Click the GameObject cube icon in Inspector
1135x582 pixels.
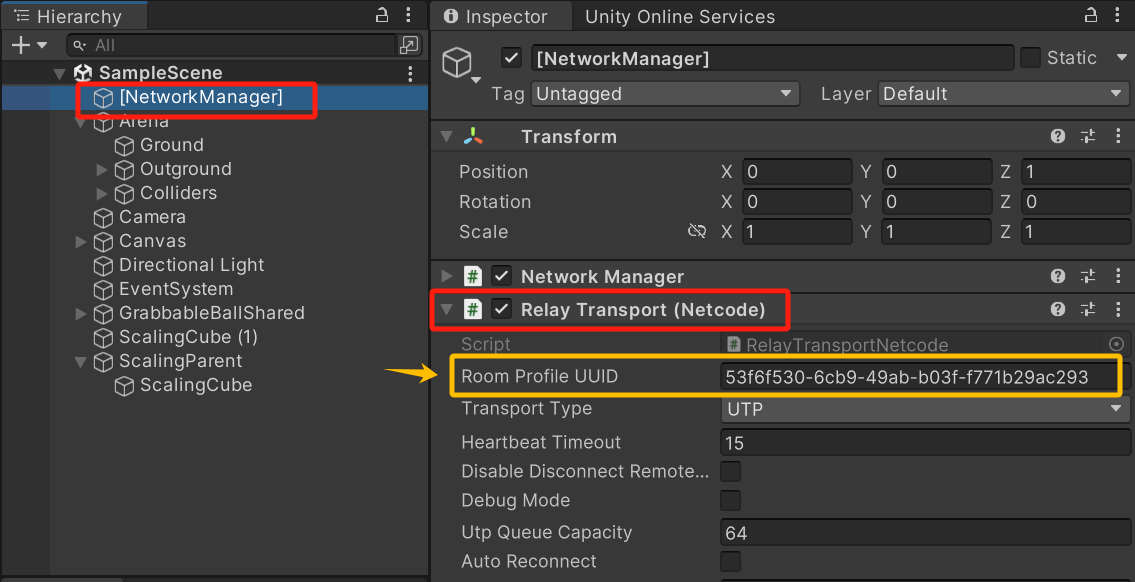click(x=457, y=63)
